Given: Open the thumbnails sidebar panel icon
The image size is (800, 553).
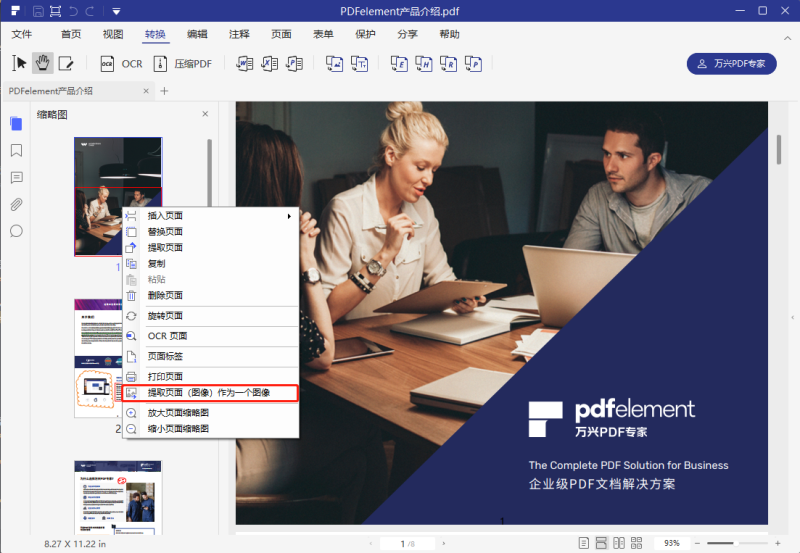Looking at the screenshot, I should 16,123.
